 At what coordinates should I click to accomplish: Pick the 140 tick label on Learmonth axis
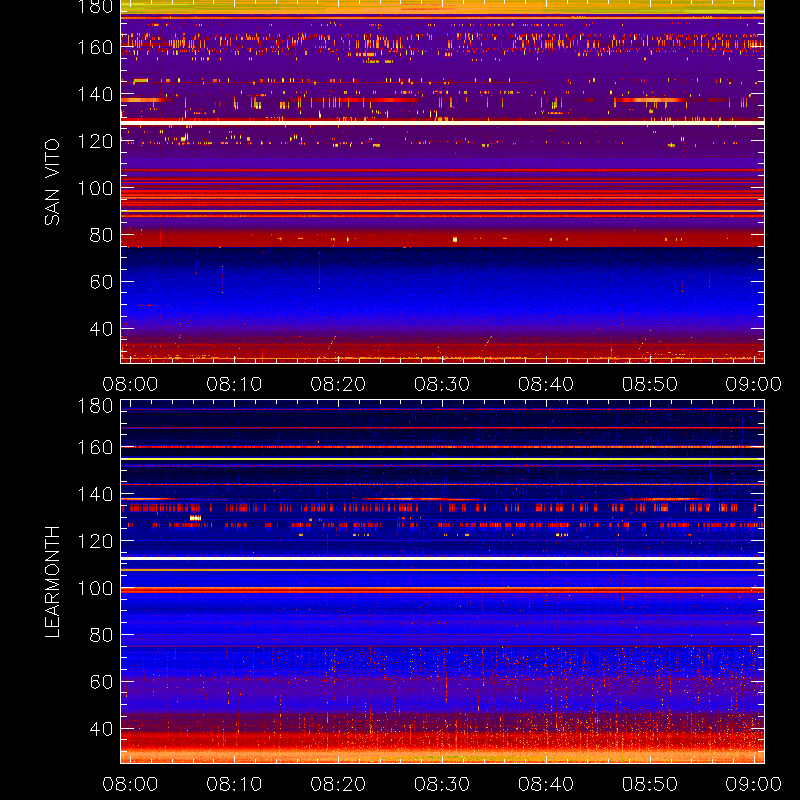95,494
